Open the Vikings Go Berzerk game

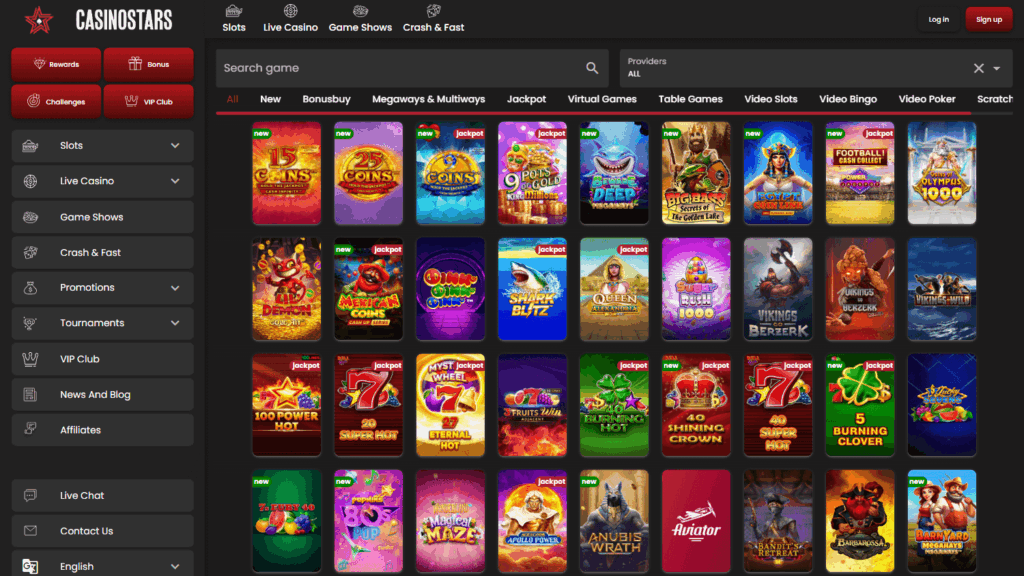tap(778, 289)
